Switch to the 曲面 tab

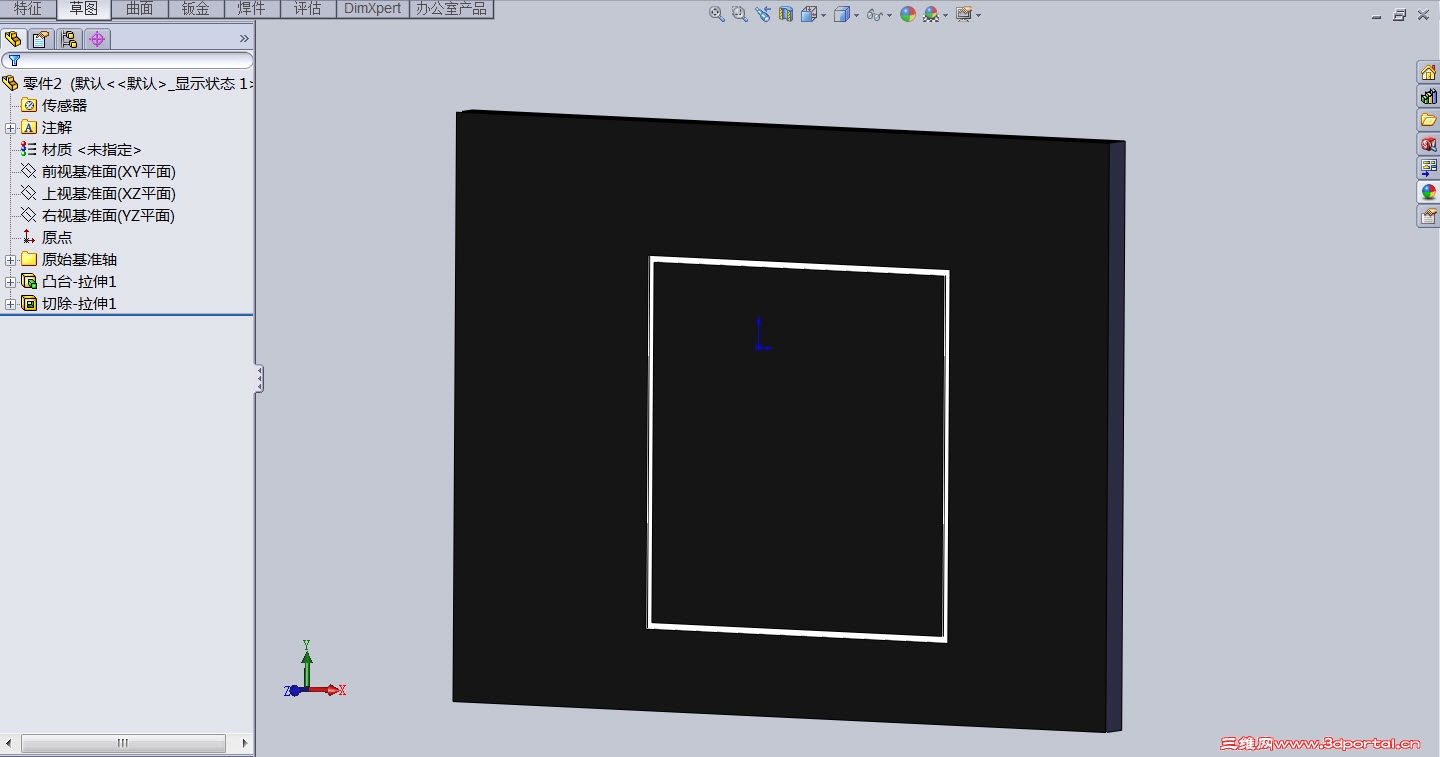(140, 9)
